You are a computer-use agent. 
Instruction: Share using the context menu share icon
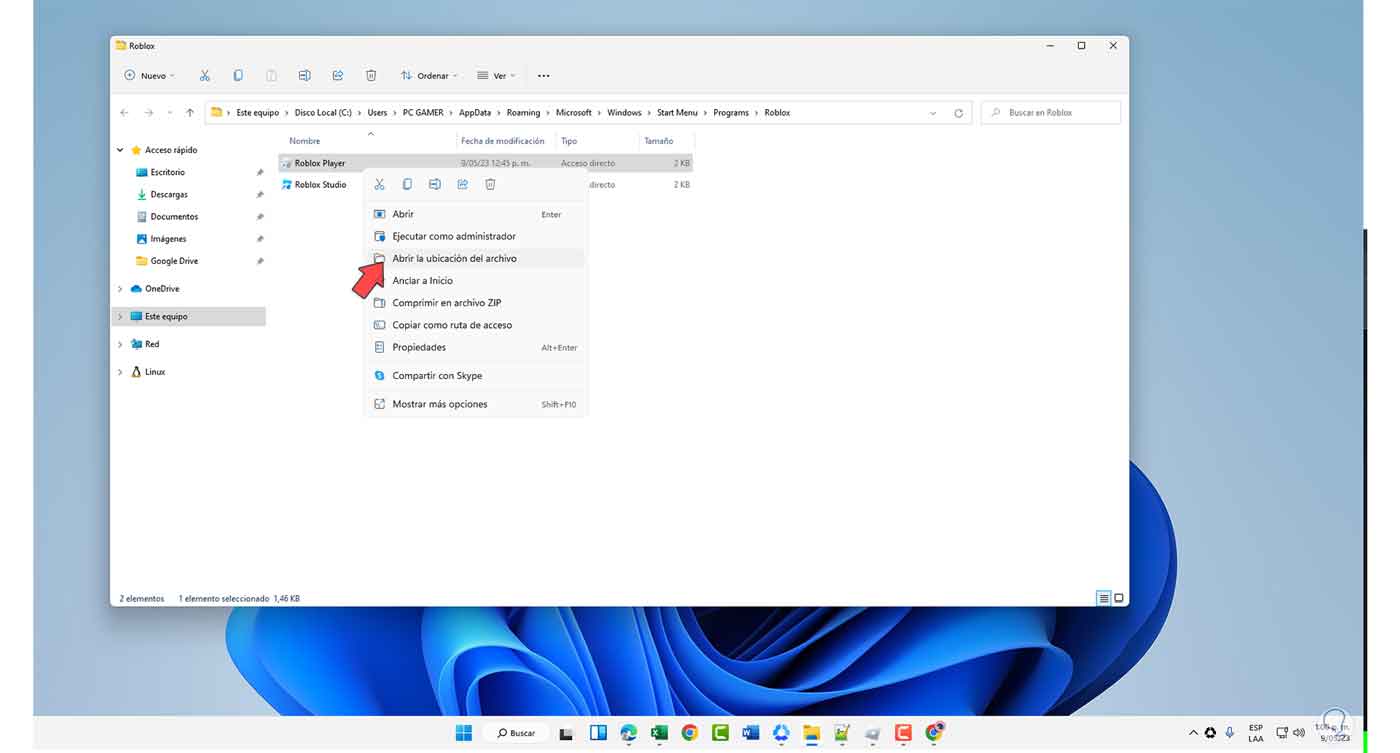(x=463, y=184)
